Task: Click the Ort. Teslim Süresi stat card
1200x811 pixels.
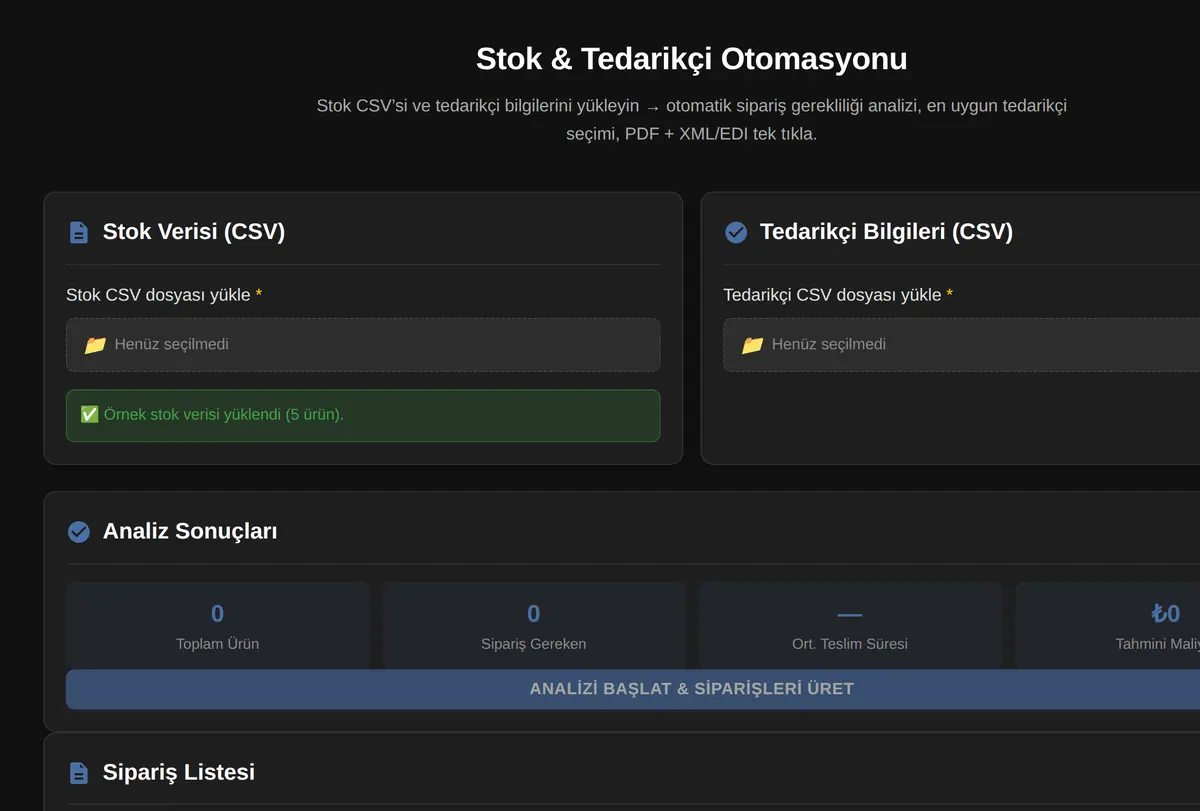Action: pyautogui.click(x=849, y=626)
